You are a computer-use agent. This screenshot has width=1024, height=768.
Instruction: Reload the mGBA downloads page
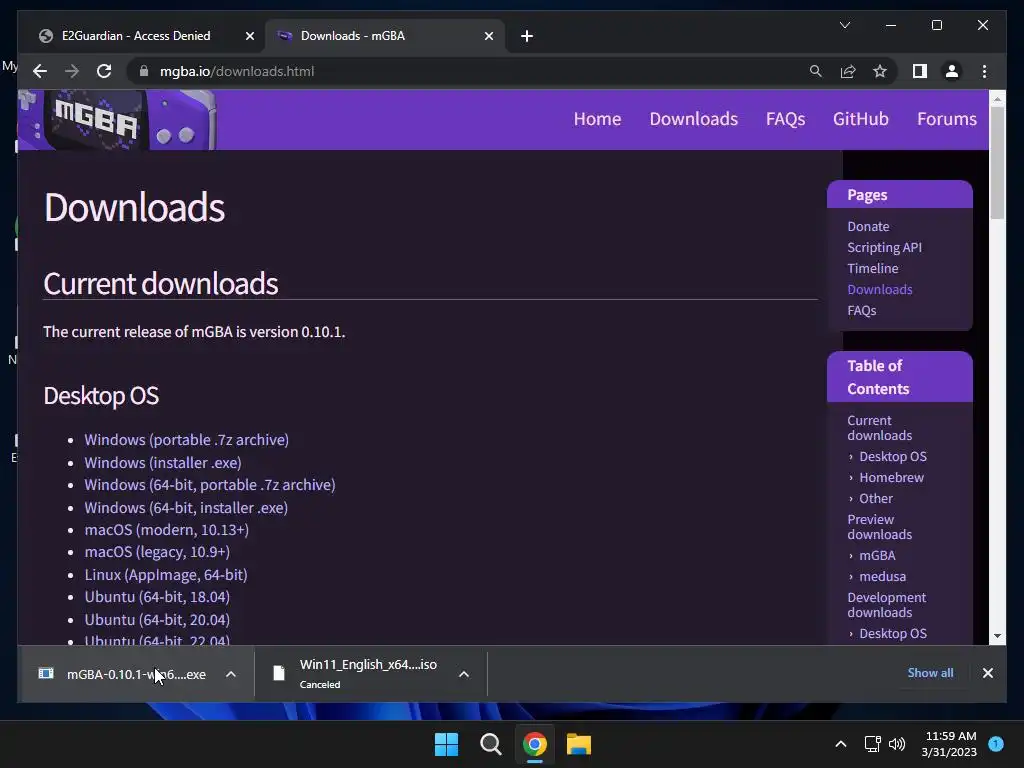(104, 71)
